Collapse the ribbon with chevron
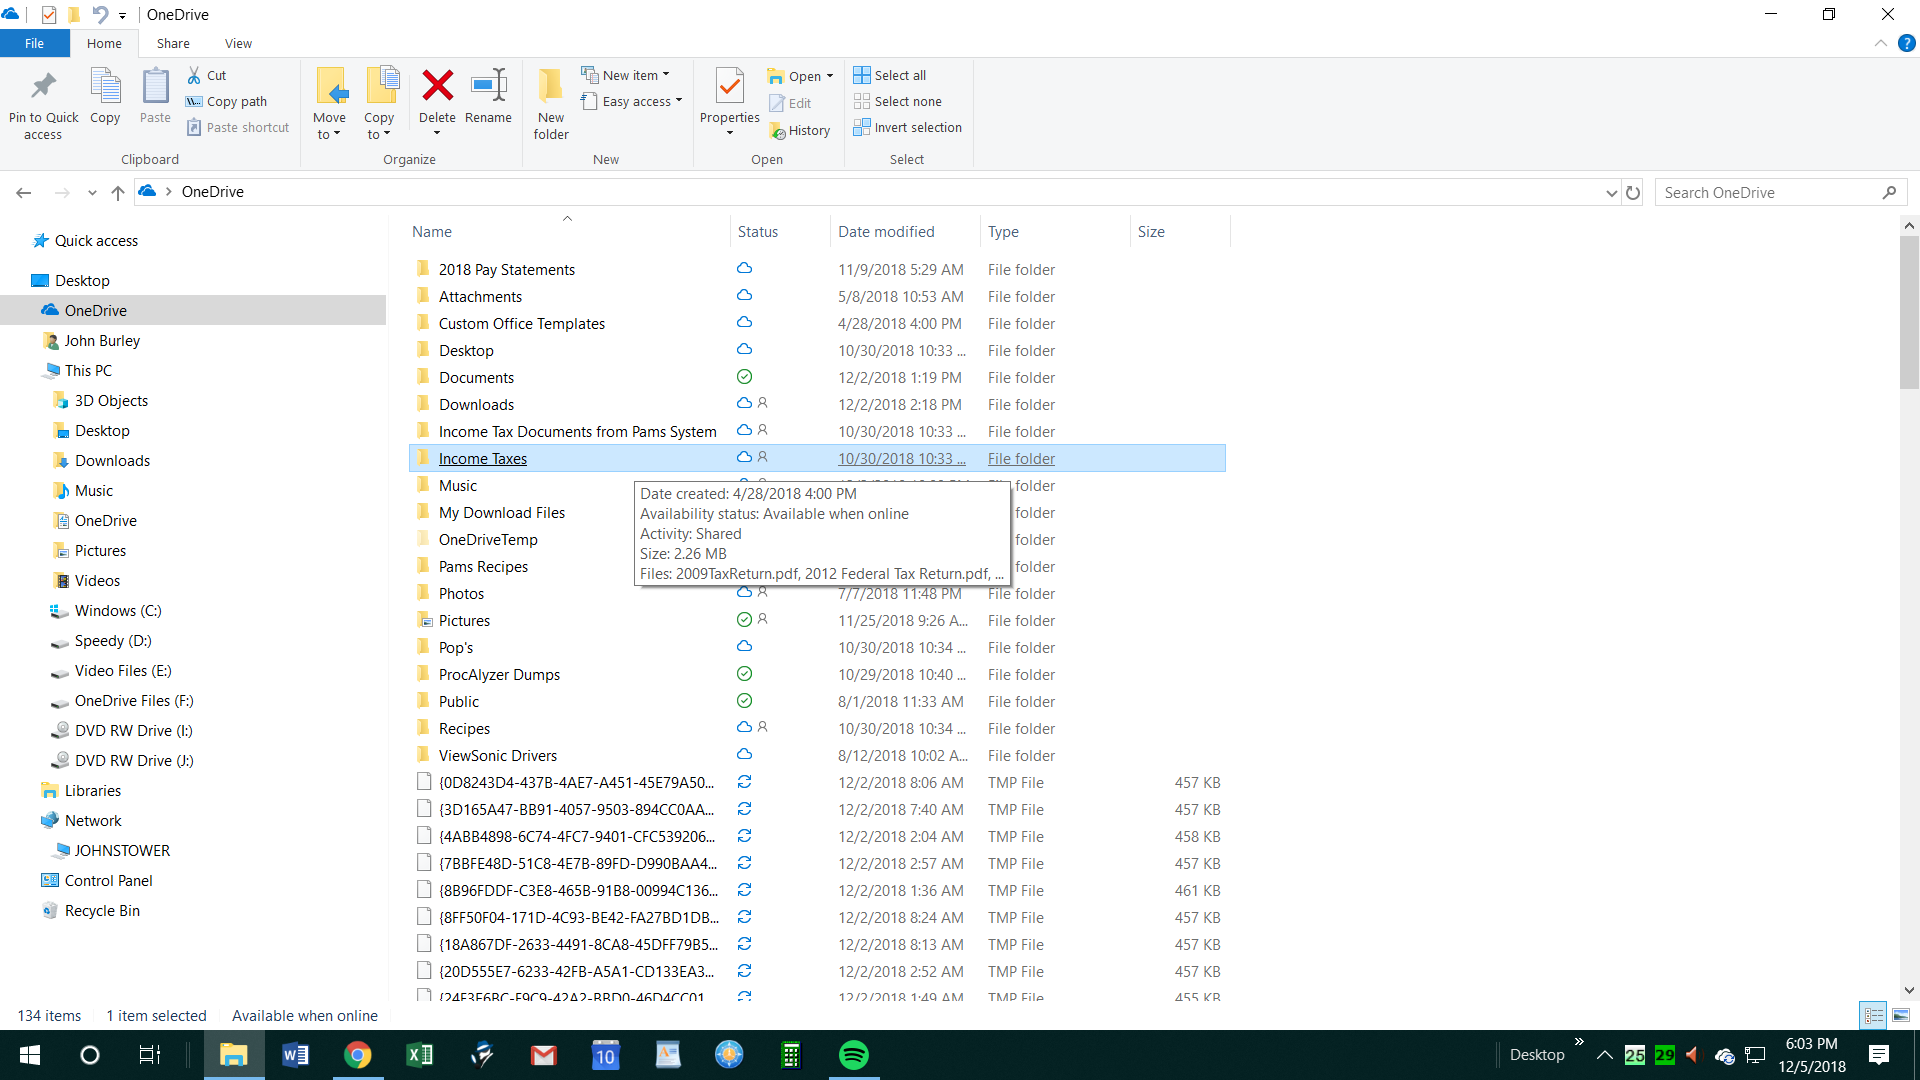Screen dimensions: 1920x1080 click(x=1881, y=43)
